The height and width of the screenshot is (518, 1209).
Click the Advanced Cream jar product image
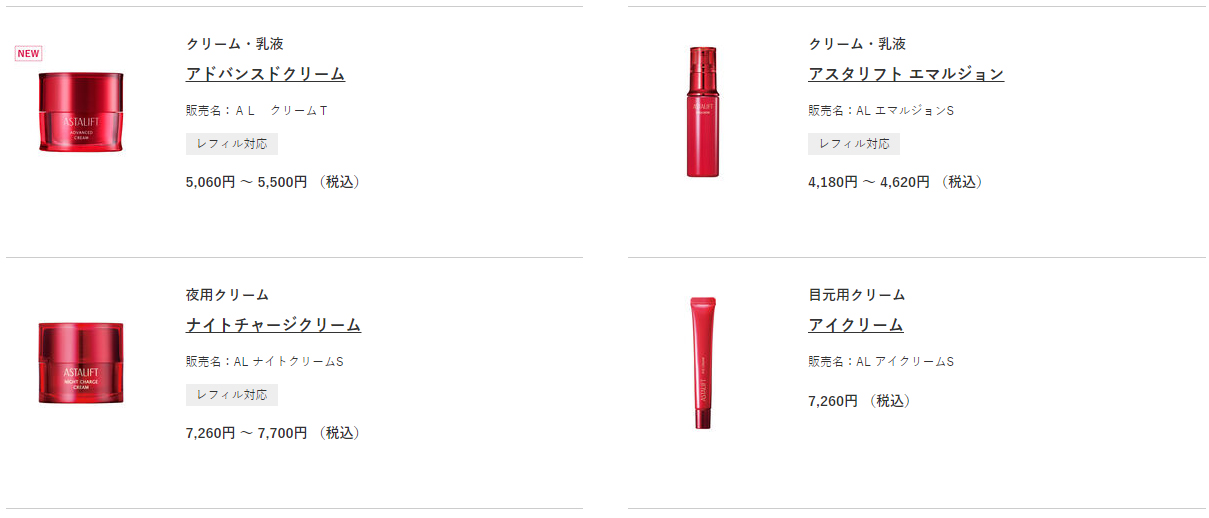tap(81, 112)
